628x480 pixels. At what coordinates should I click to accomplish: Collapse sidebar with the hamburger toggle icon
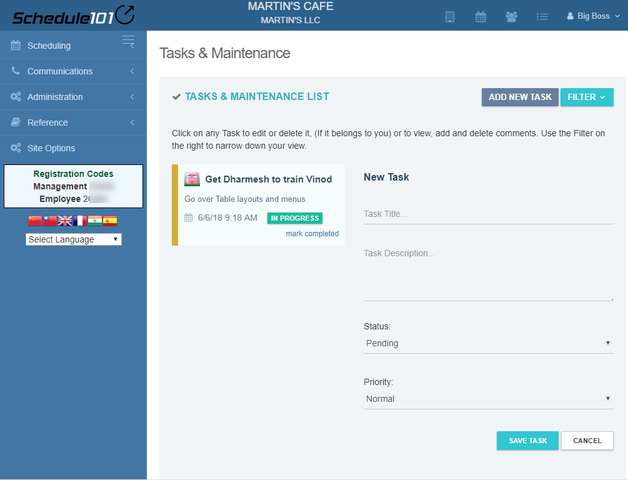[128, 41]
